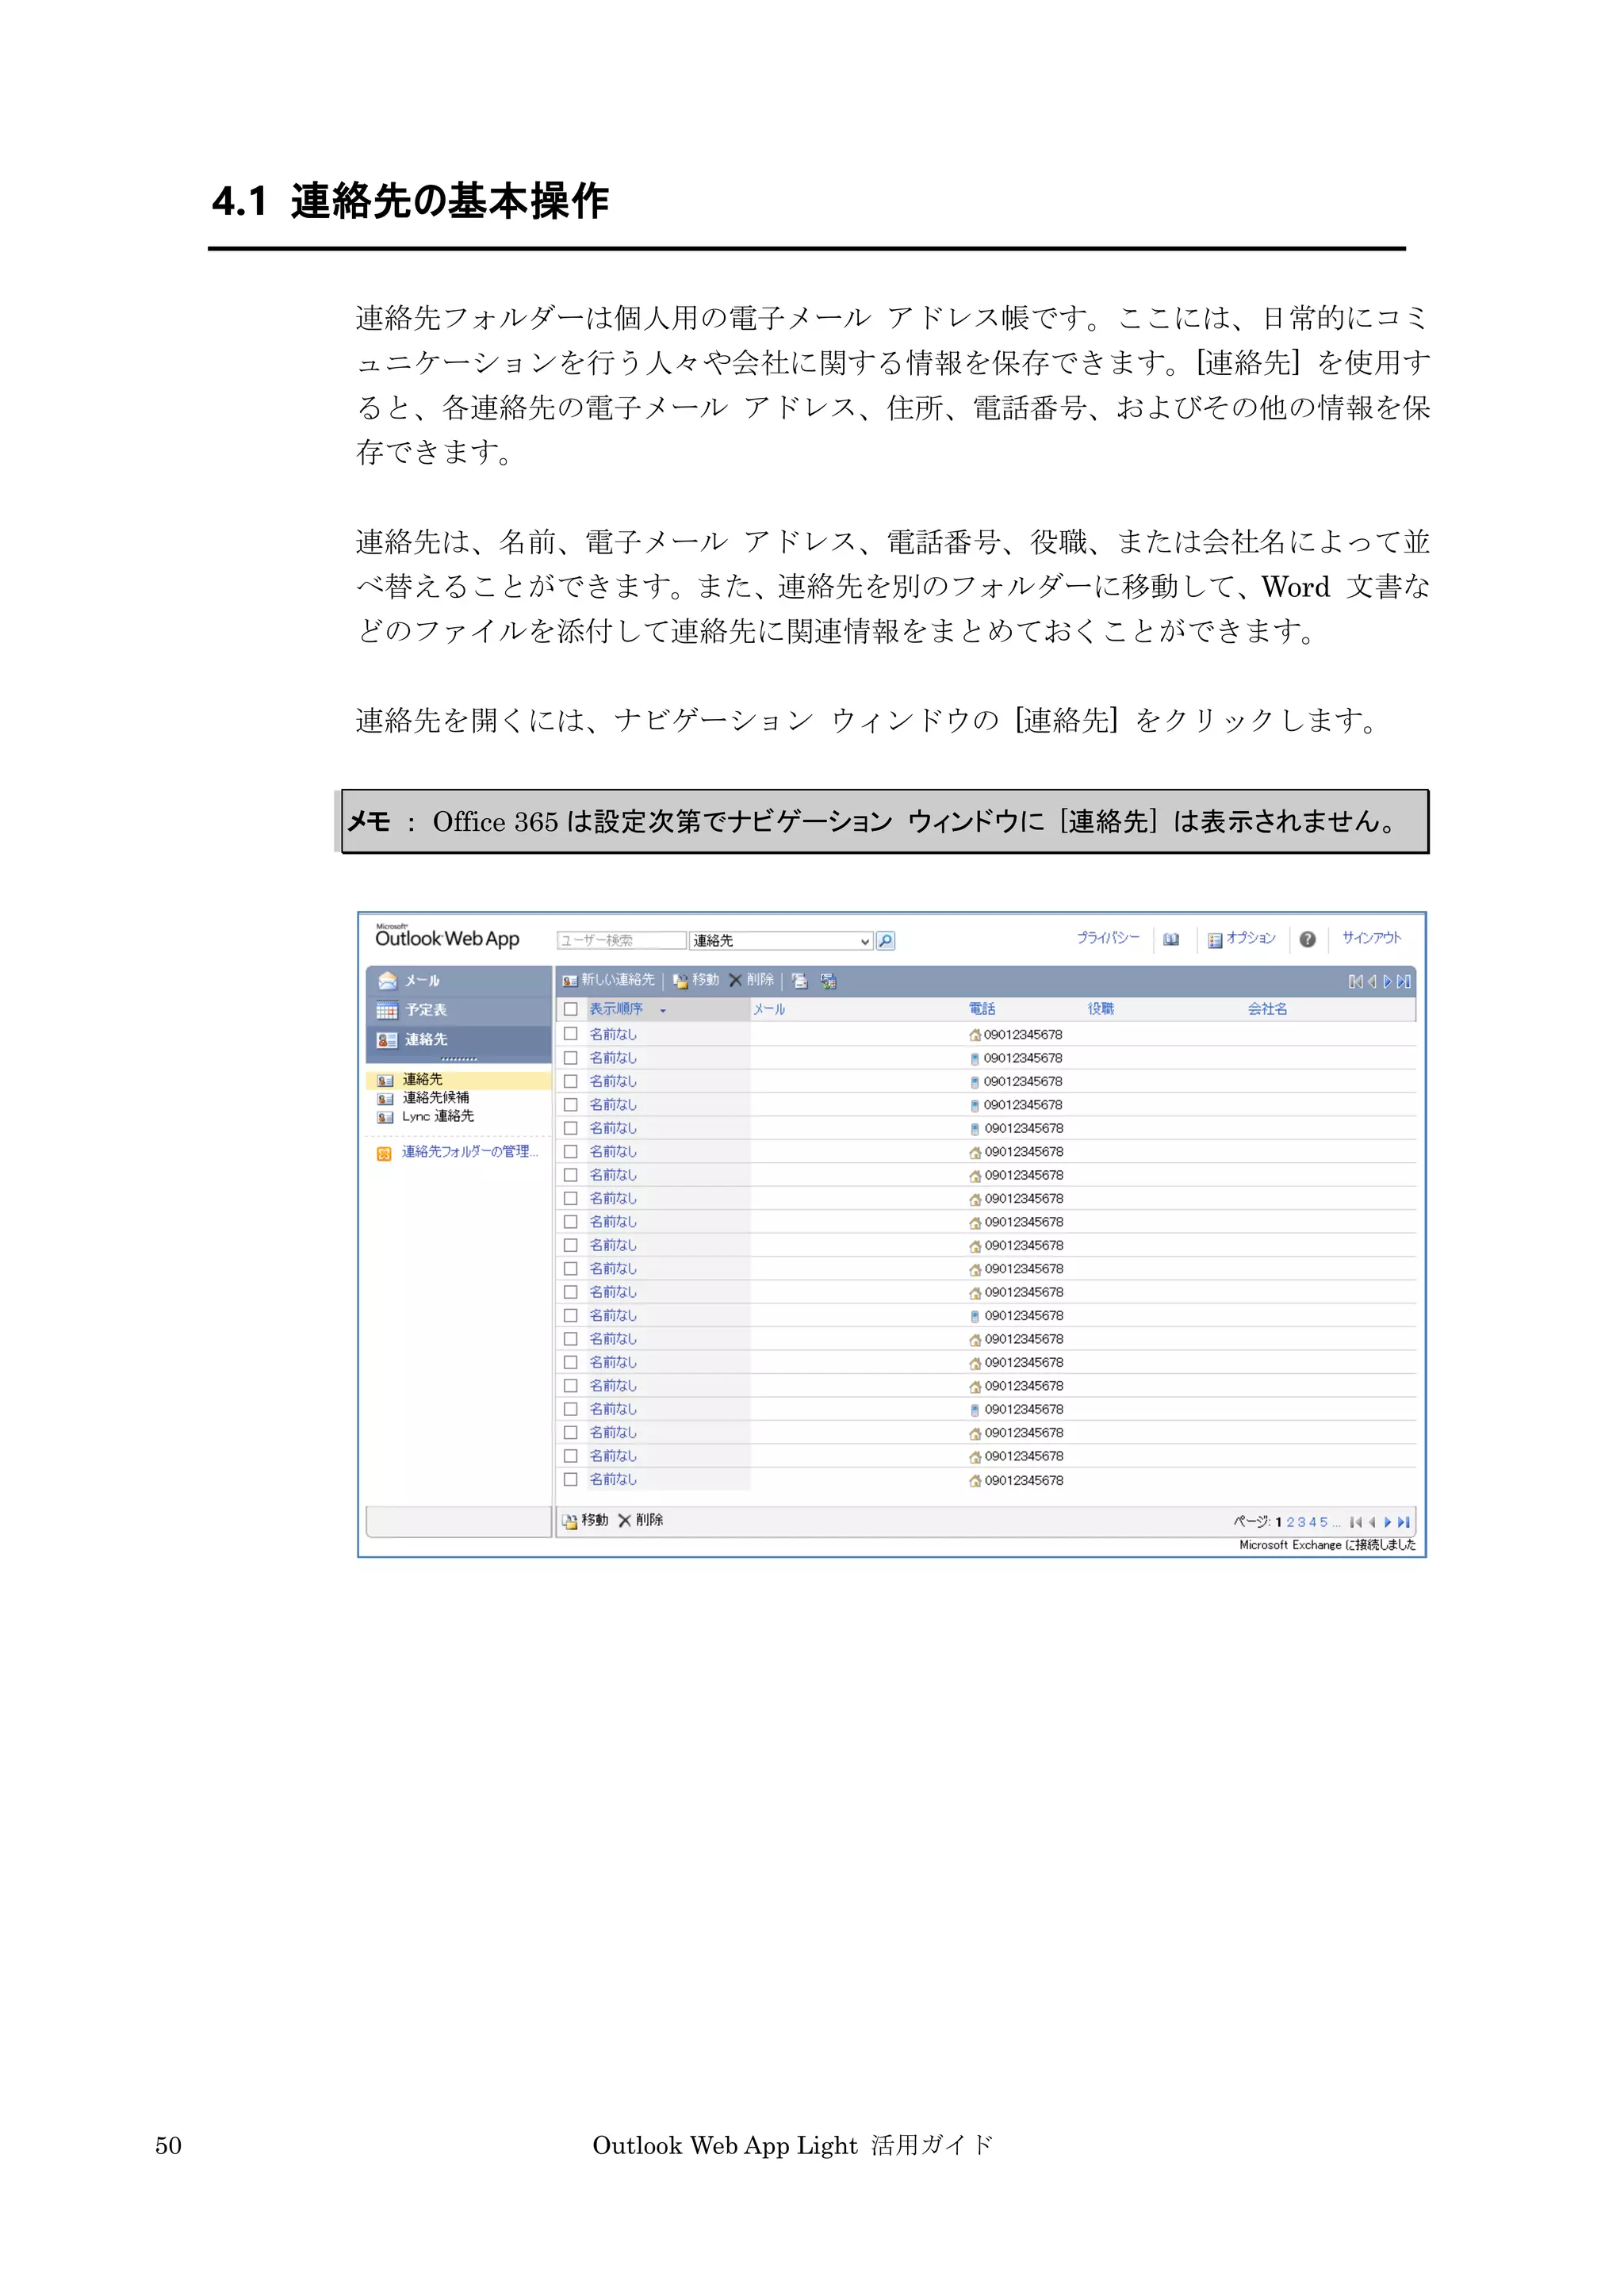Click the Lync 連絡先 folder icon
Image resolution: width=1624 pixels, height=2296 pixels.
(385, 1117)
